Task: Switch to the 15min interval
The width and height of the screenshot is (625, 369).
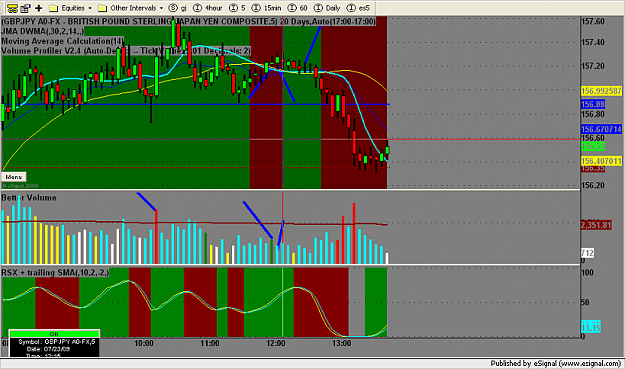Action: tap(267, 8)
